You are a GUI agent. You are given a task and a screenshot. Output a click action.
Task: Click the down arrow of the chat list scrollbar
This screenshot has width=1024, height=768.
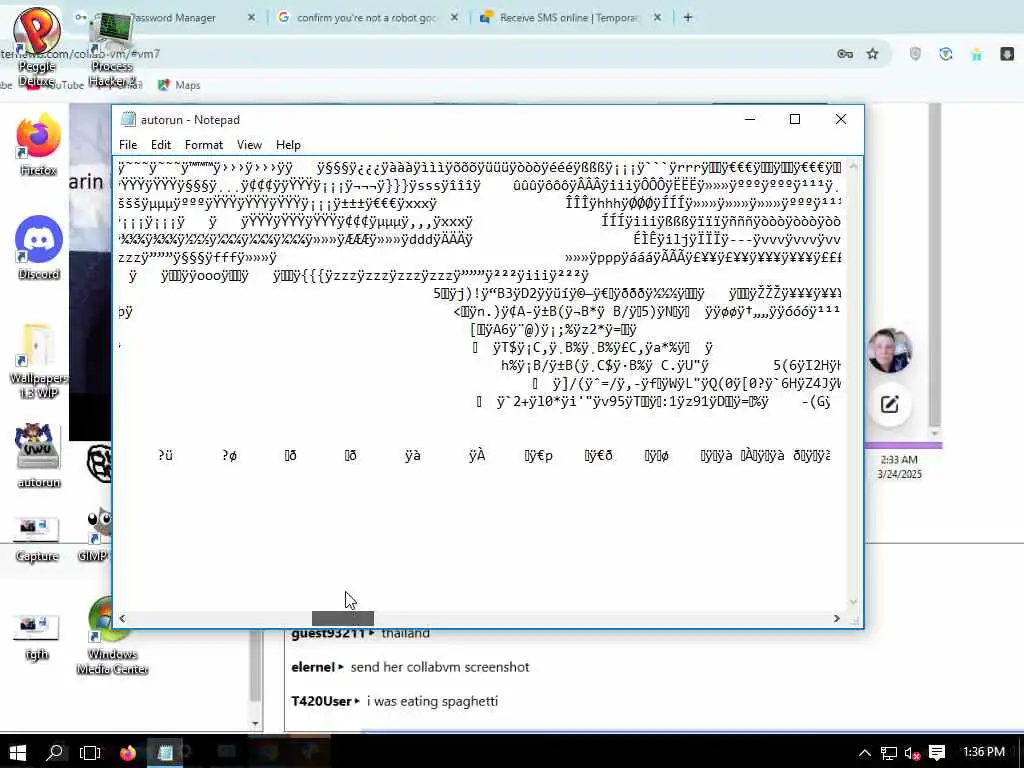[255, 724]
